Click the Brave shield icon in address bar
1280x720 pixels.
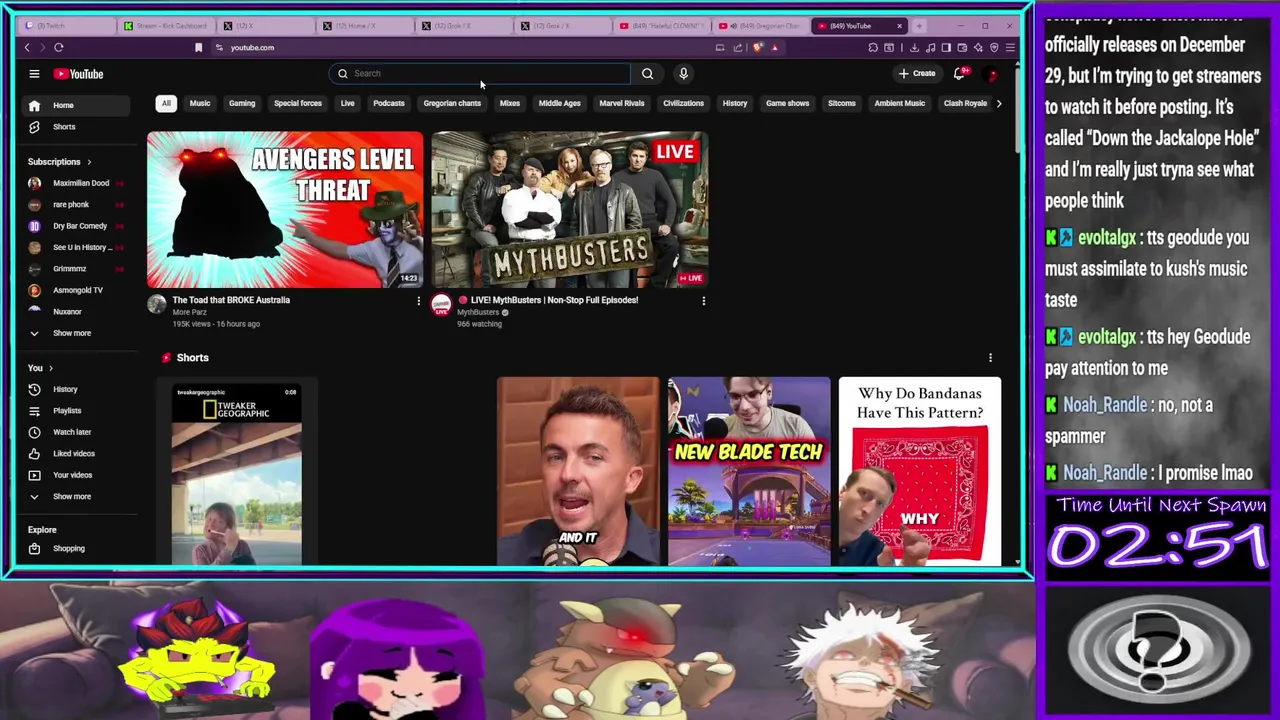click(757, 47)
